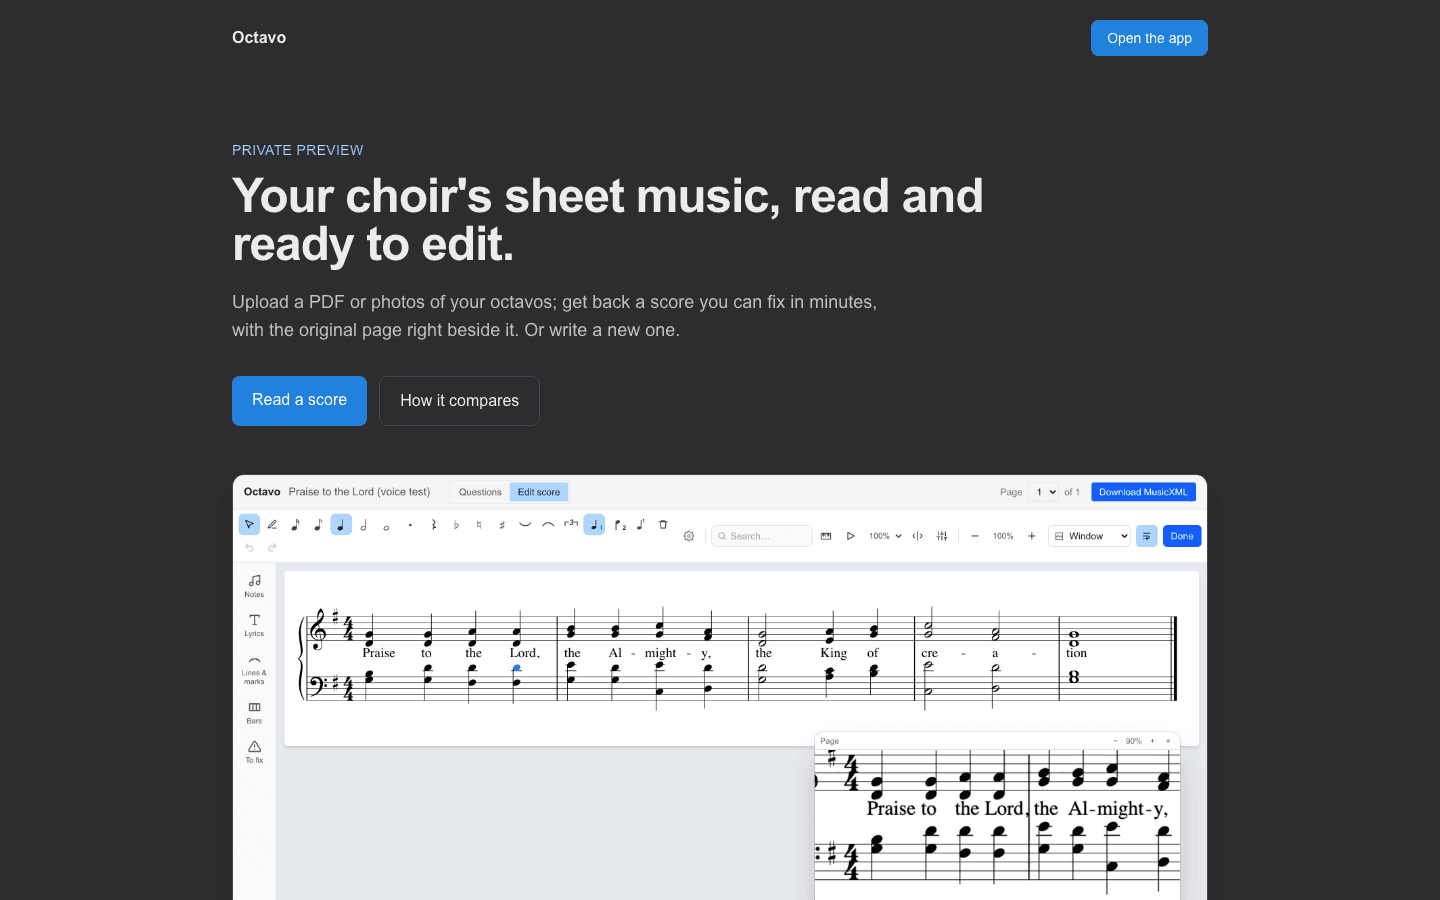Open the Lyrics sidebar panel
The height and width of the screenshot is (900, 1440).
click(255, 625)
